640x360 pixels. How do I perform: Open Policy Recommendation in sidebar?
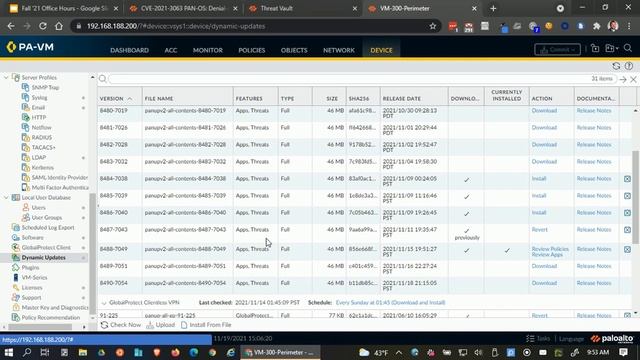click(51, 318)
